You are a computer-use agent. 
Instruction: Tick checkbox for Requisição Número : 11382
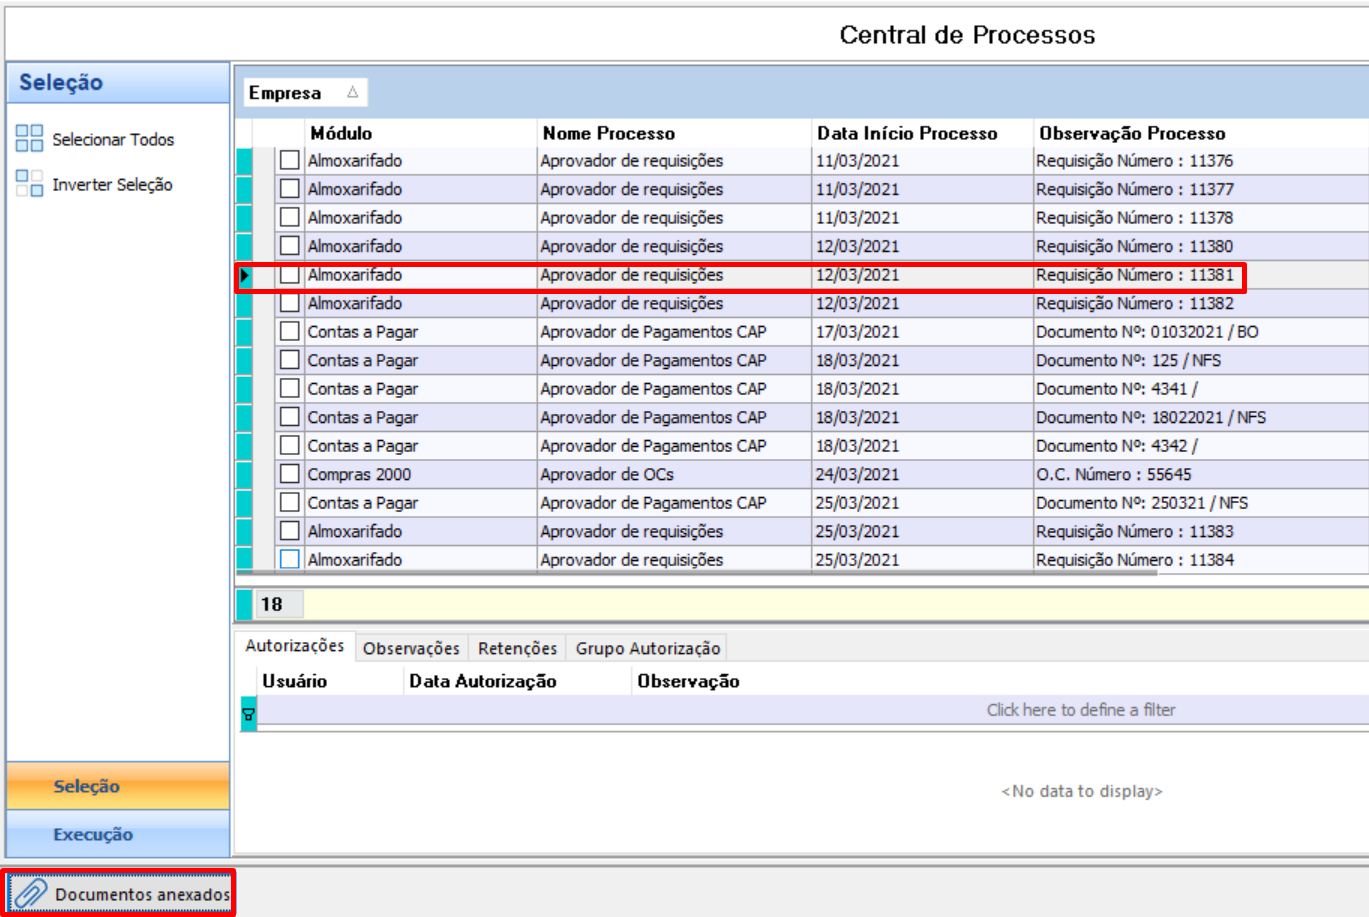point(290,303)
